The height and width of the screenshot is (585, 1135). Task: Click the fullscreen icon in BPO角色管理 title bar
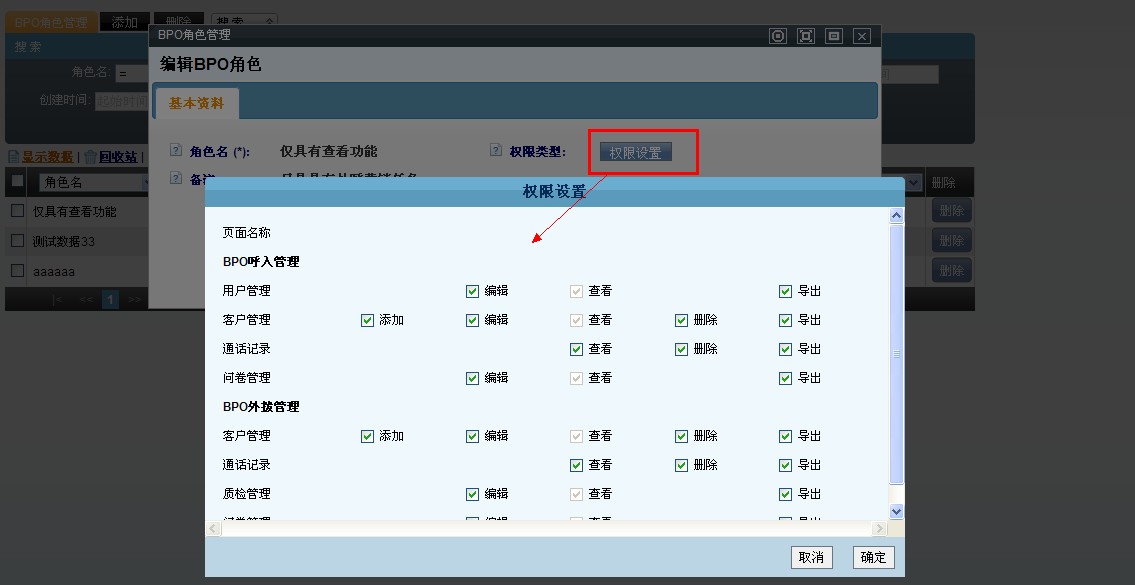[806, 36]
